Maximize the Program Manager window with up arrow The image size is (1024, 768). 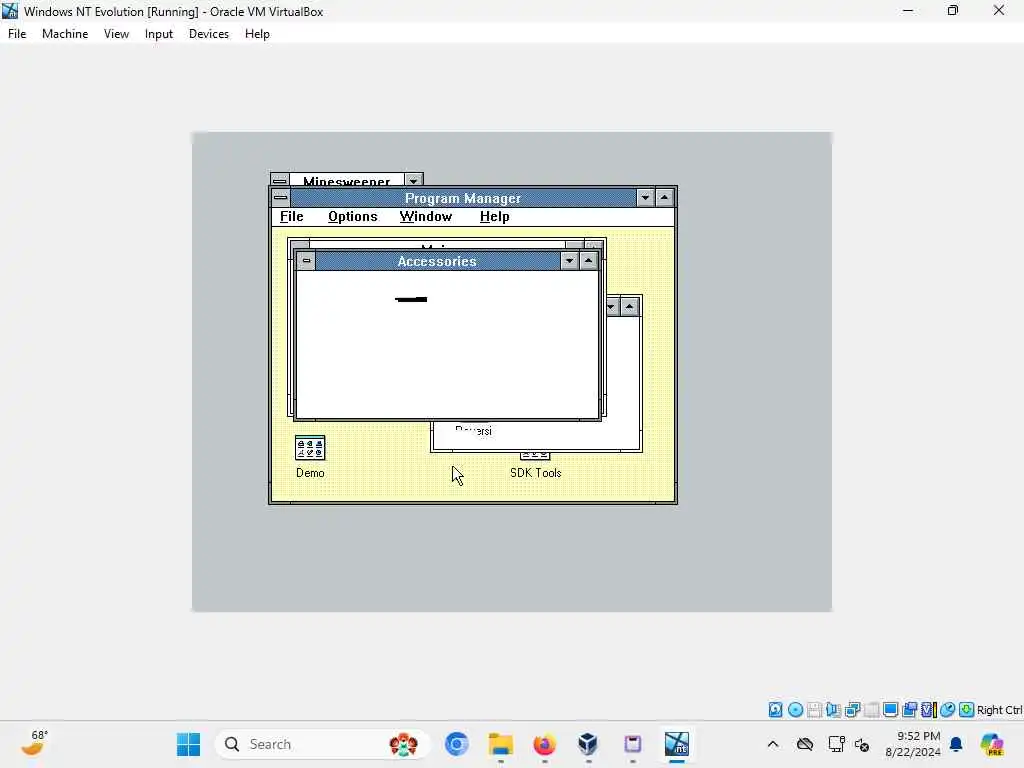click(x=664, y=197)
